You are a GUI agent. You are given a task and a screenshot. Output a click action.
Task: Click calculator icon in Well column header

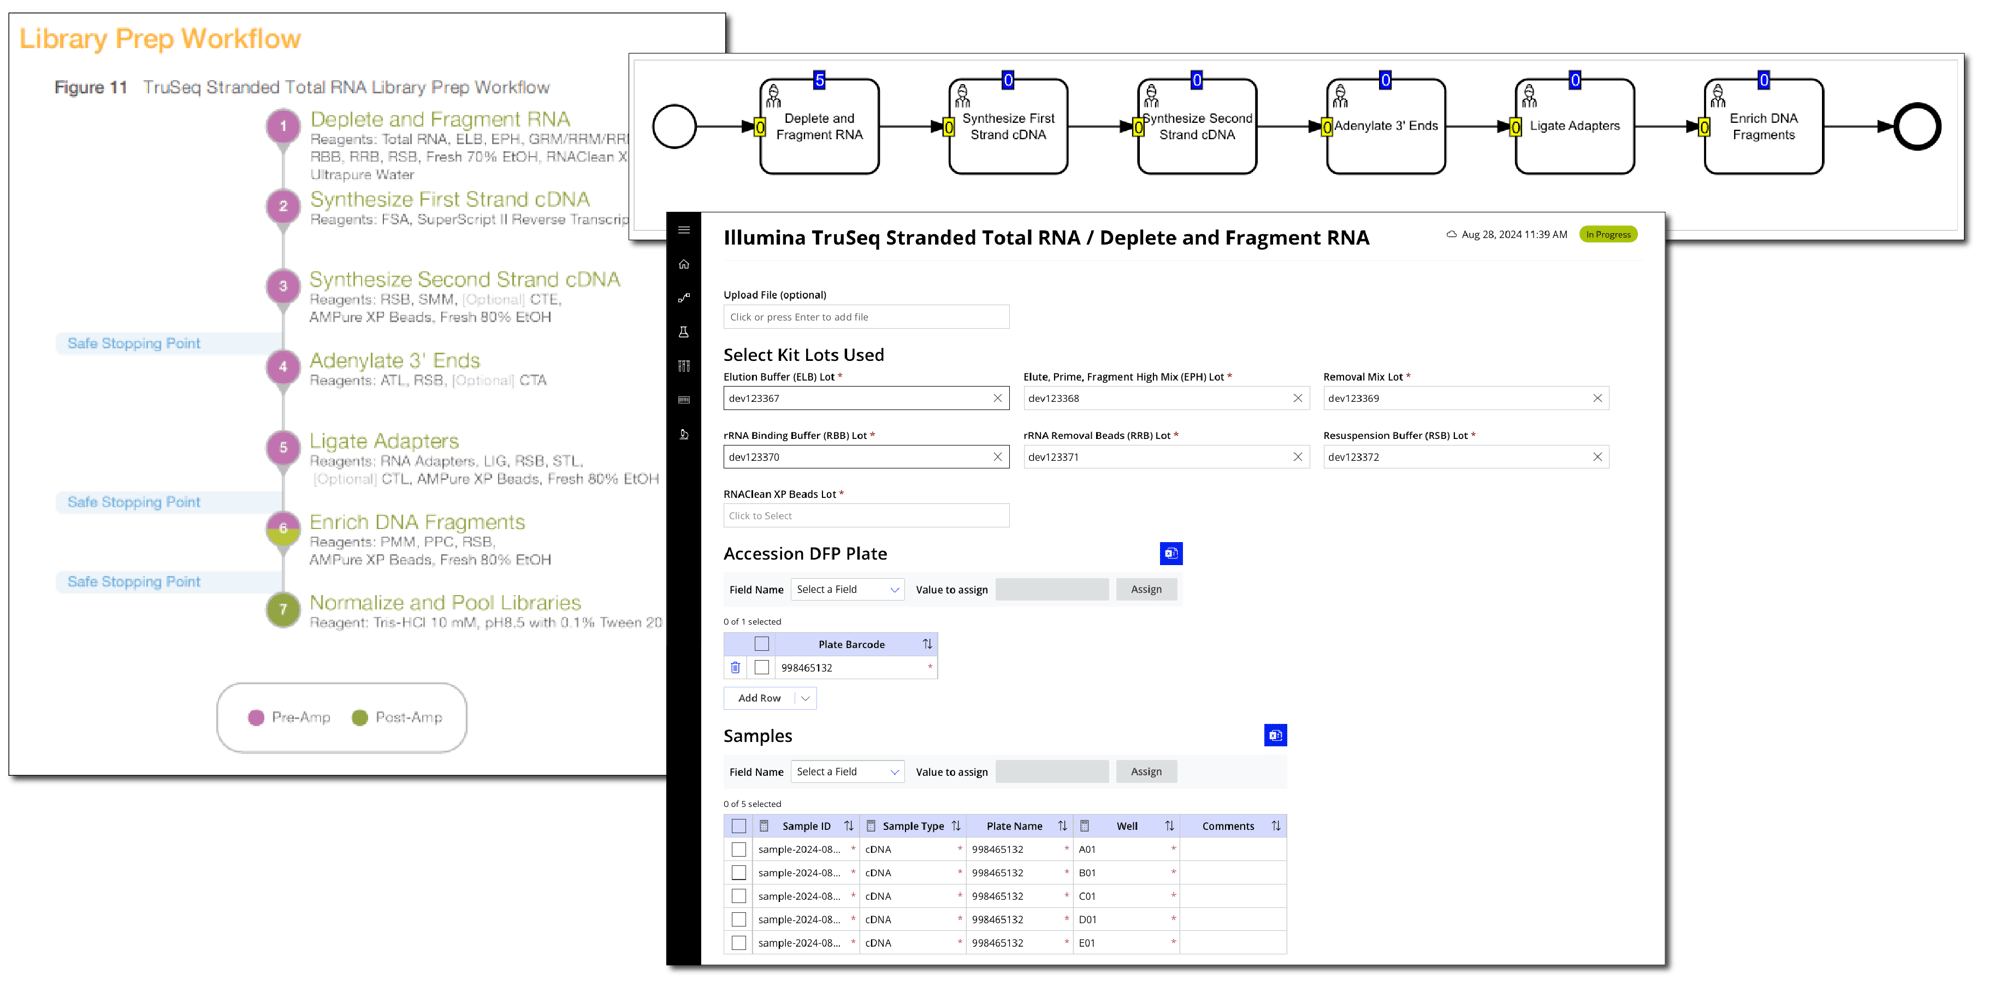(x=1085, y=826)
